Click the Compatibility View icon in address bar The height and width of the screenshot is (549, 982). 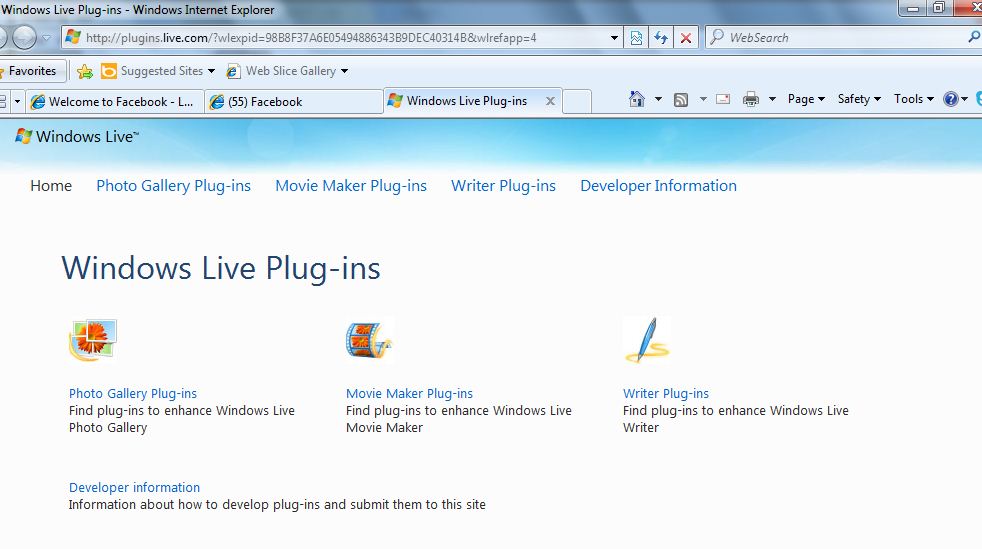click(636, 38)
